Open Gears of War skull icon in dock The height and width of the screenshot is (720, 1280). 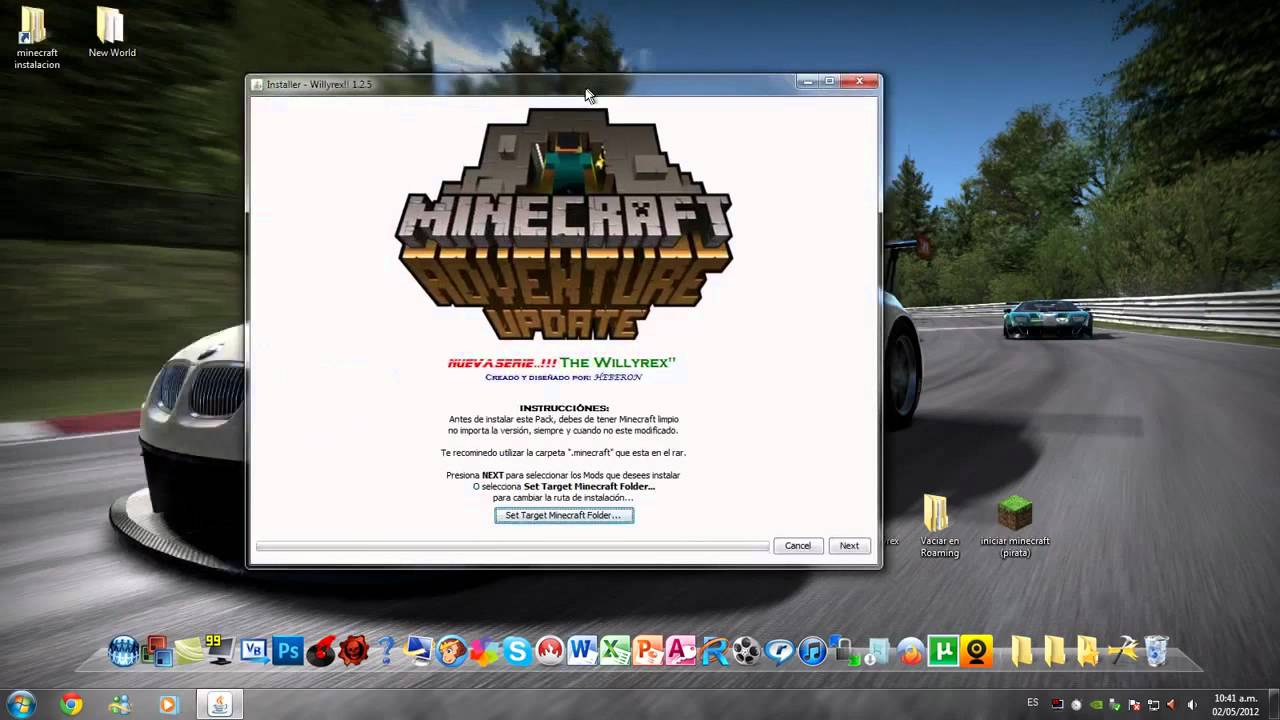click(x=353, y=652)
